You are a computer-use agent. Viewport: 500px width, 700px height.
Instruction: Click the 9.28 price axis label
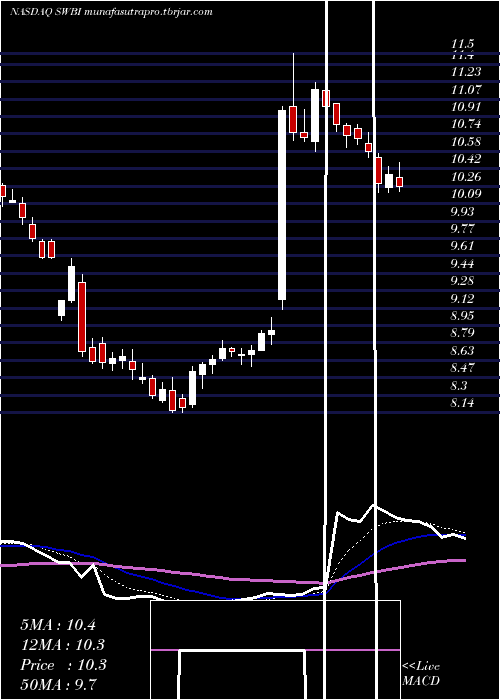(x=462, y=281)
